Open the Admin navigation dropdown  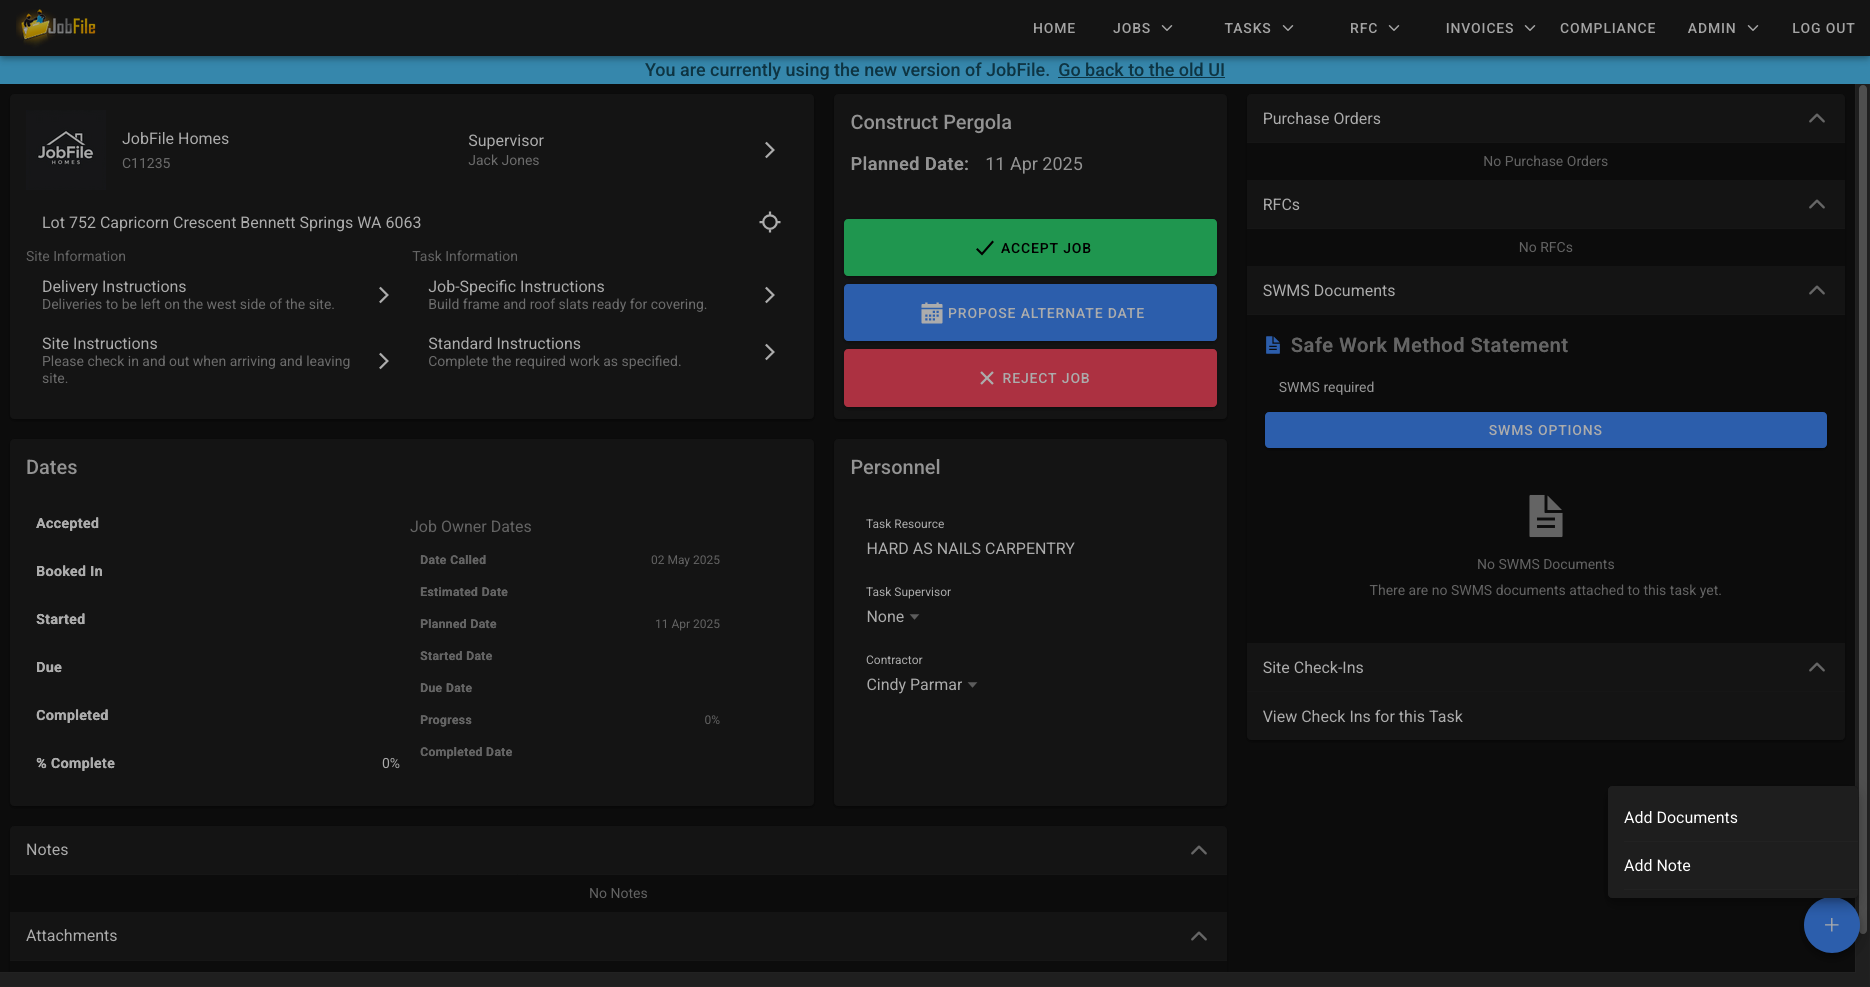[1723, 28]
